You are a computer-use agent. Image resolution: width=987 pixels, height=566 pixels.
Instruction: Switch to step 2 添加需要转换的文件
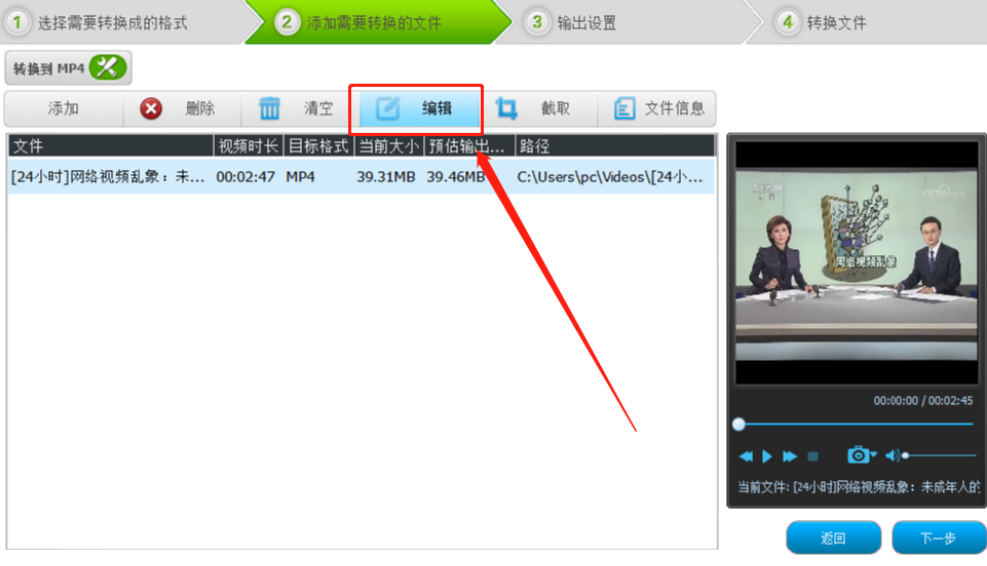pos(375,23)
